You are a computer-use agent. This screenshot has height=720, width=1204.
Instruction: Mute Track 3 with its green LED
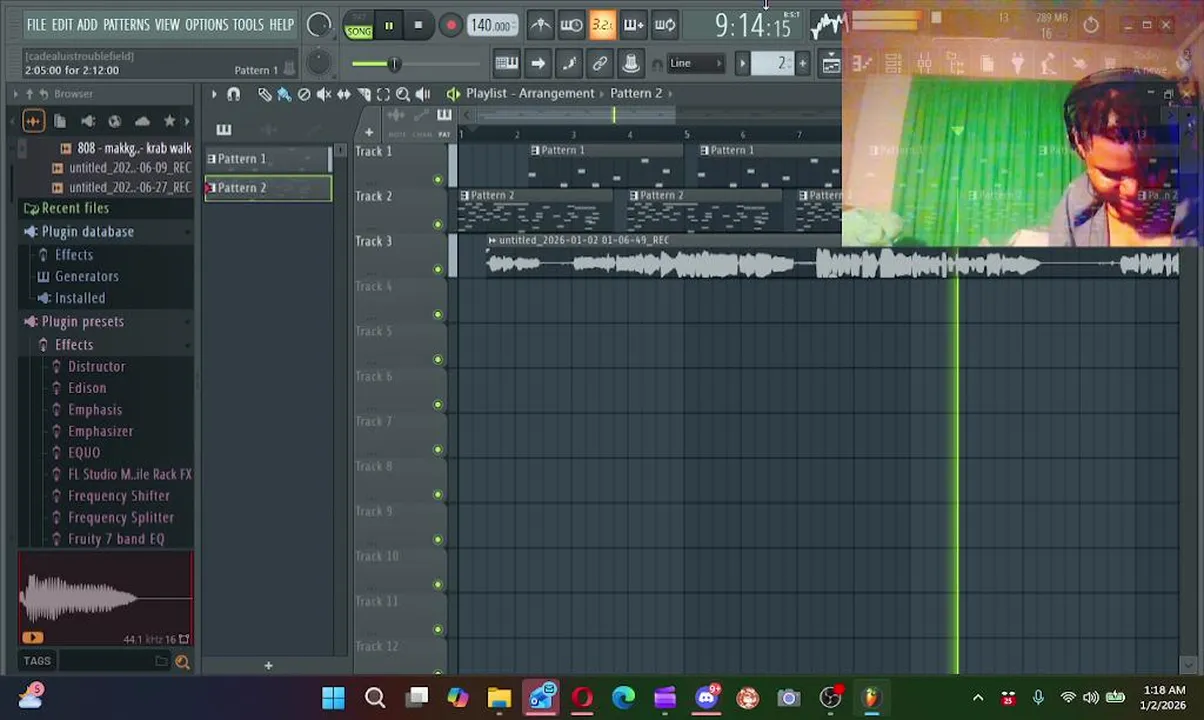coord(437,270)
